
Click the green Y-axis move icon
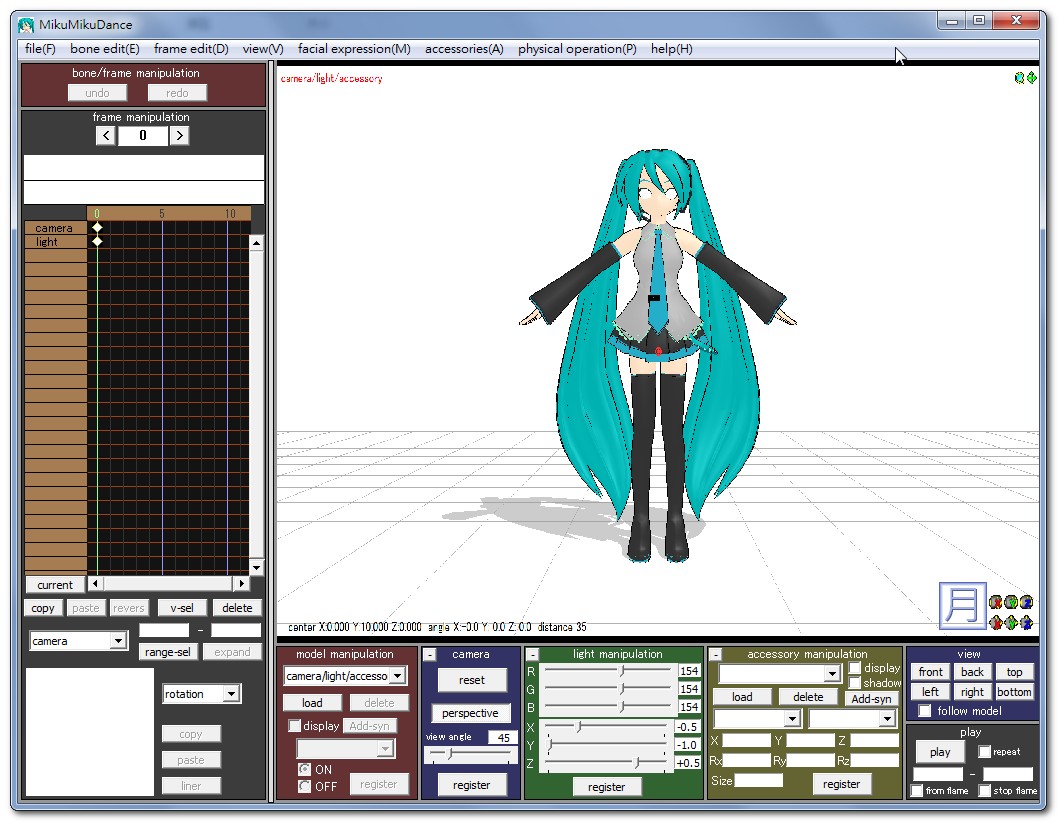[1011, 623]
